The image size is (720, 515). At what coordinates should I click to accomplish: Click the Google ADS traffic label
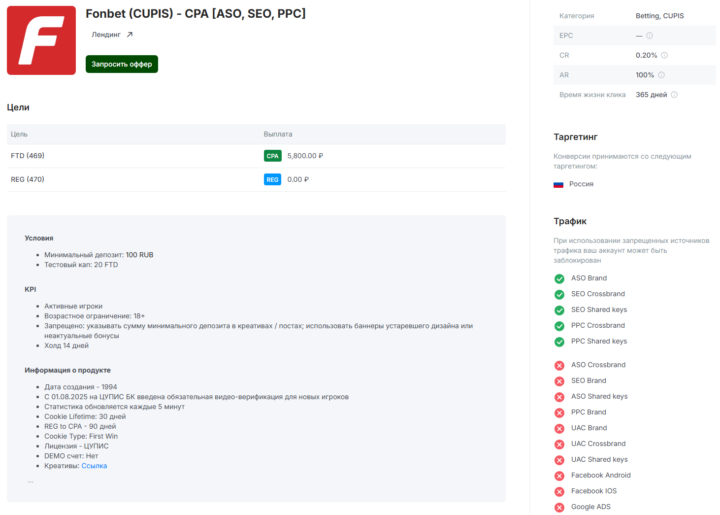tap(591, 507)
